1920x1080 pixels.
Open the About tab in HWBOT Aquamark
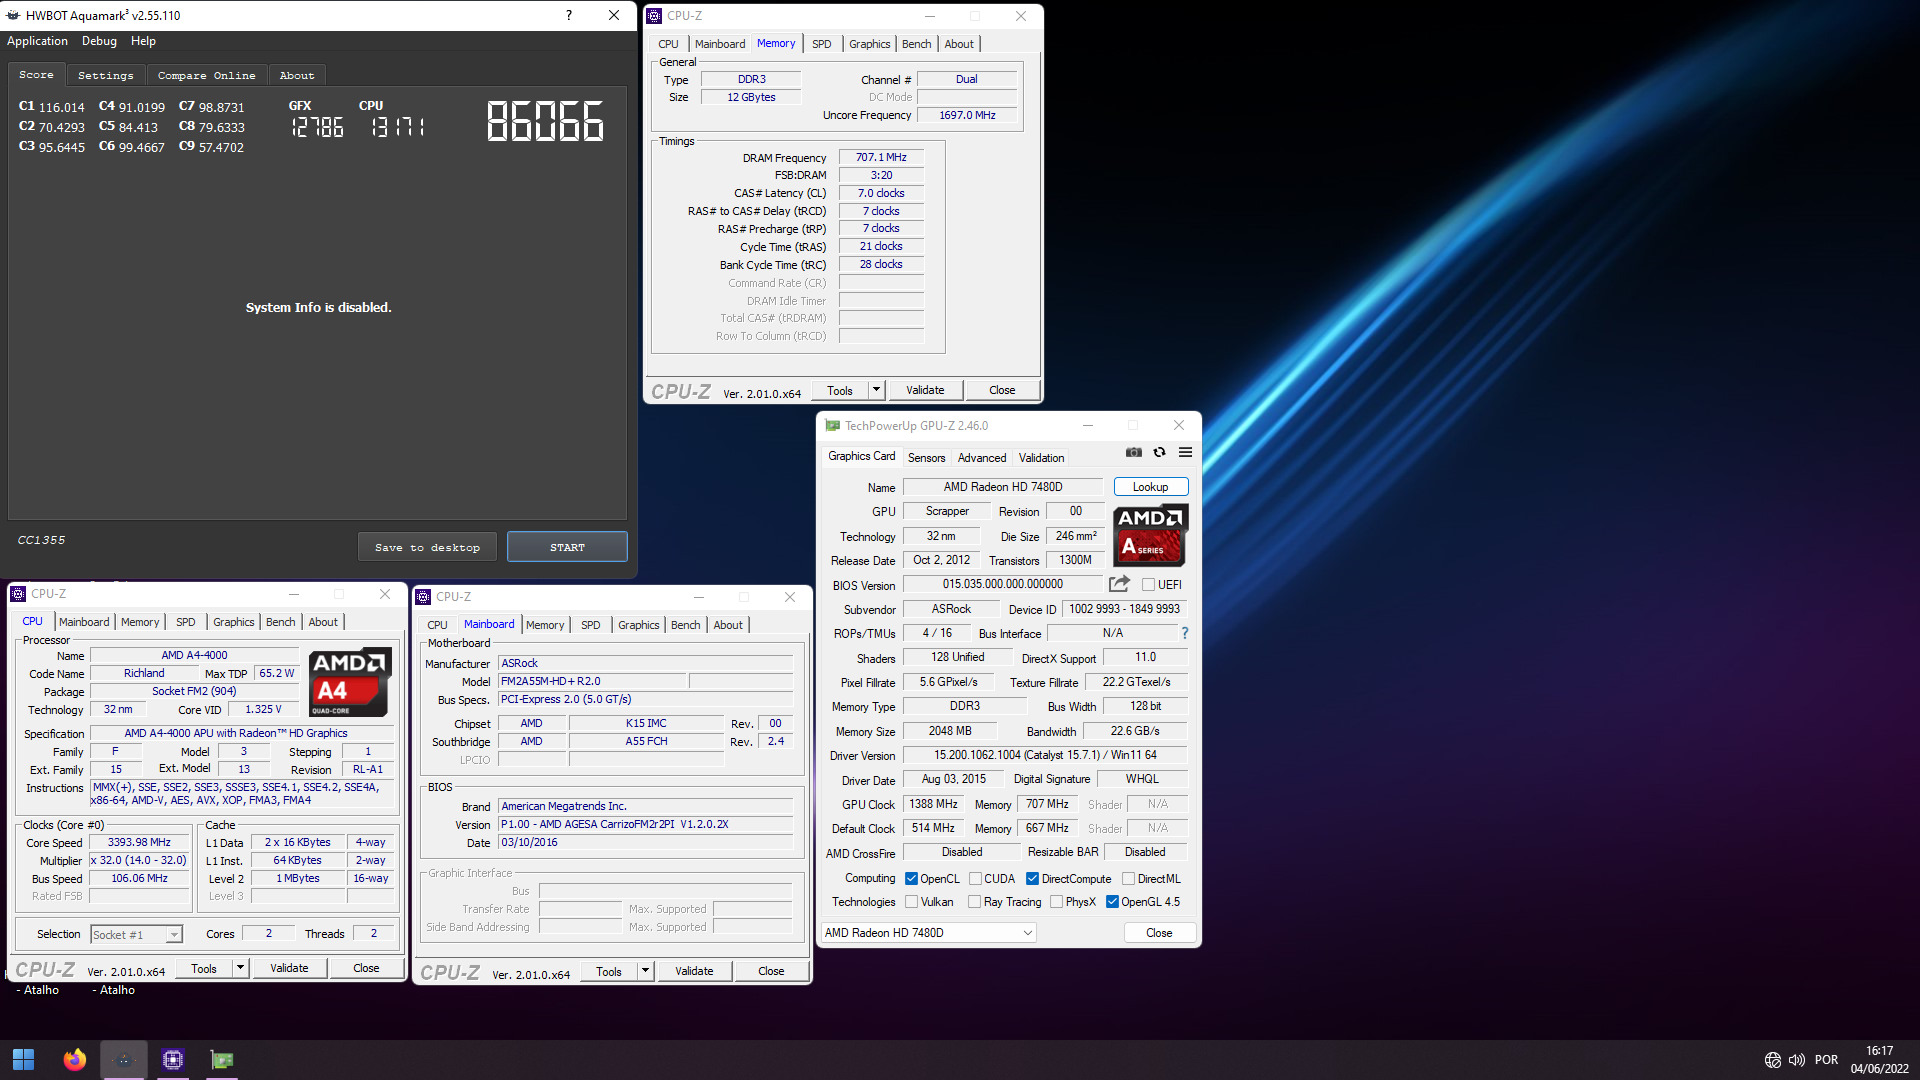297,75
